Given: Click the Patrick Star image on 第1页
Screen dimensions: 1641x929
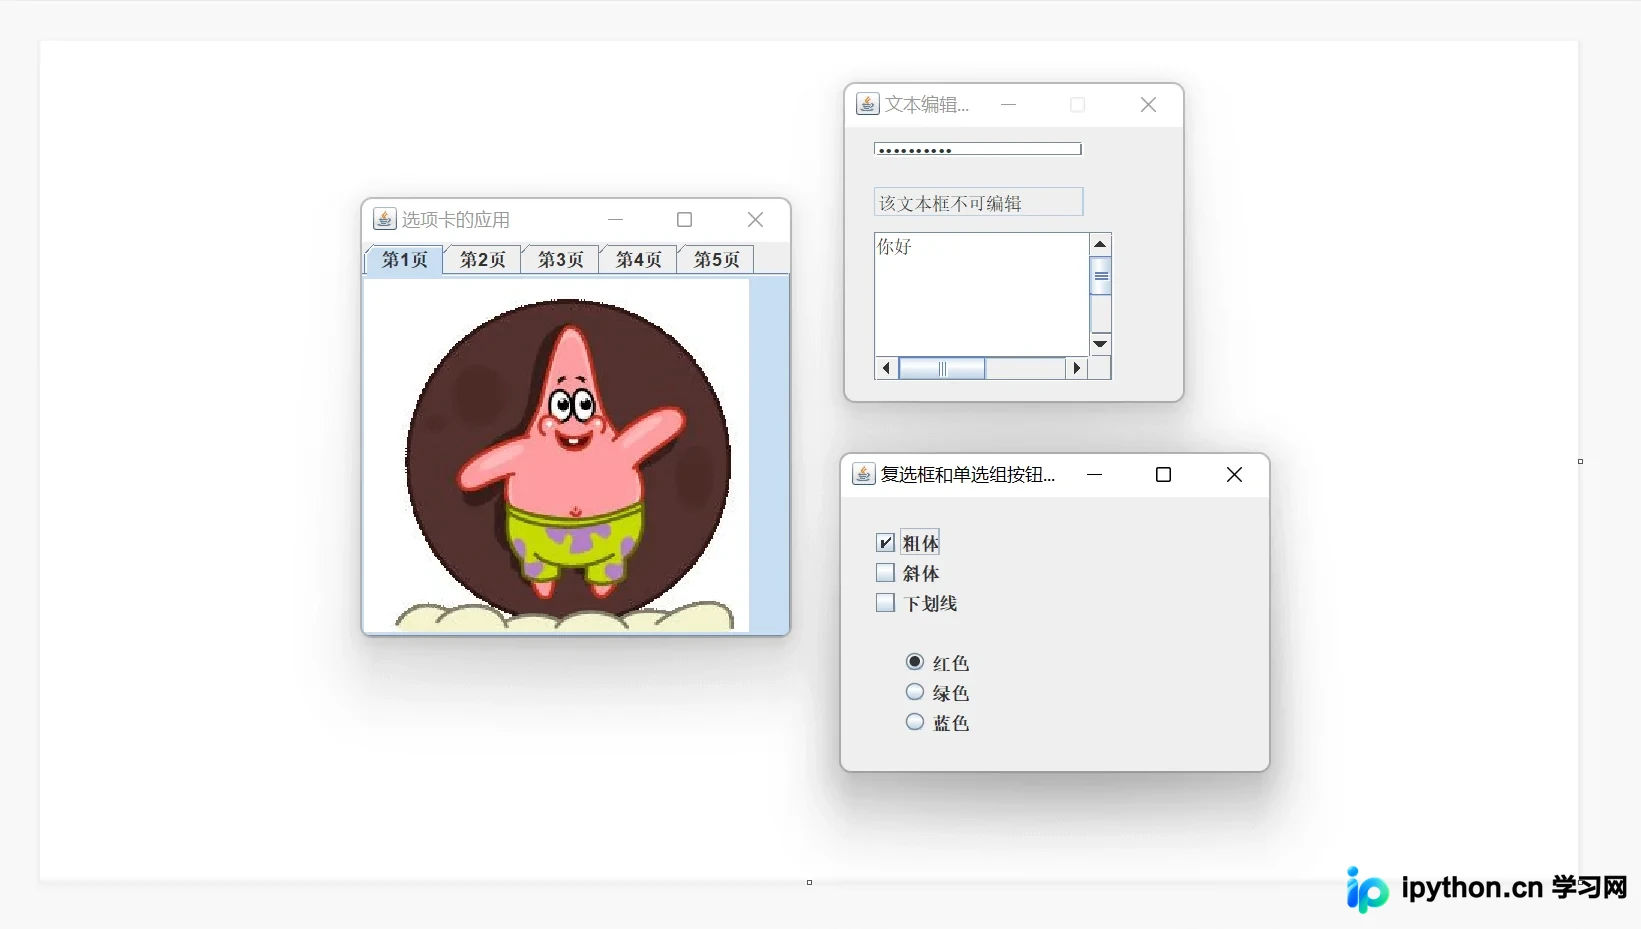Looking at the screenshot, I should pyautogui.click(x=557, y=455).
